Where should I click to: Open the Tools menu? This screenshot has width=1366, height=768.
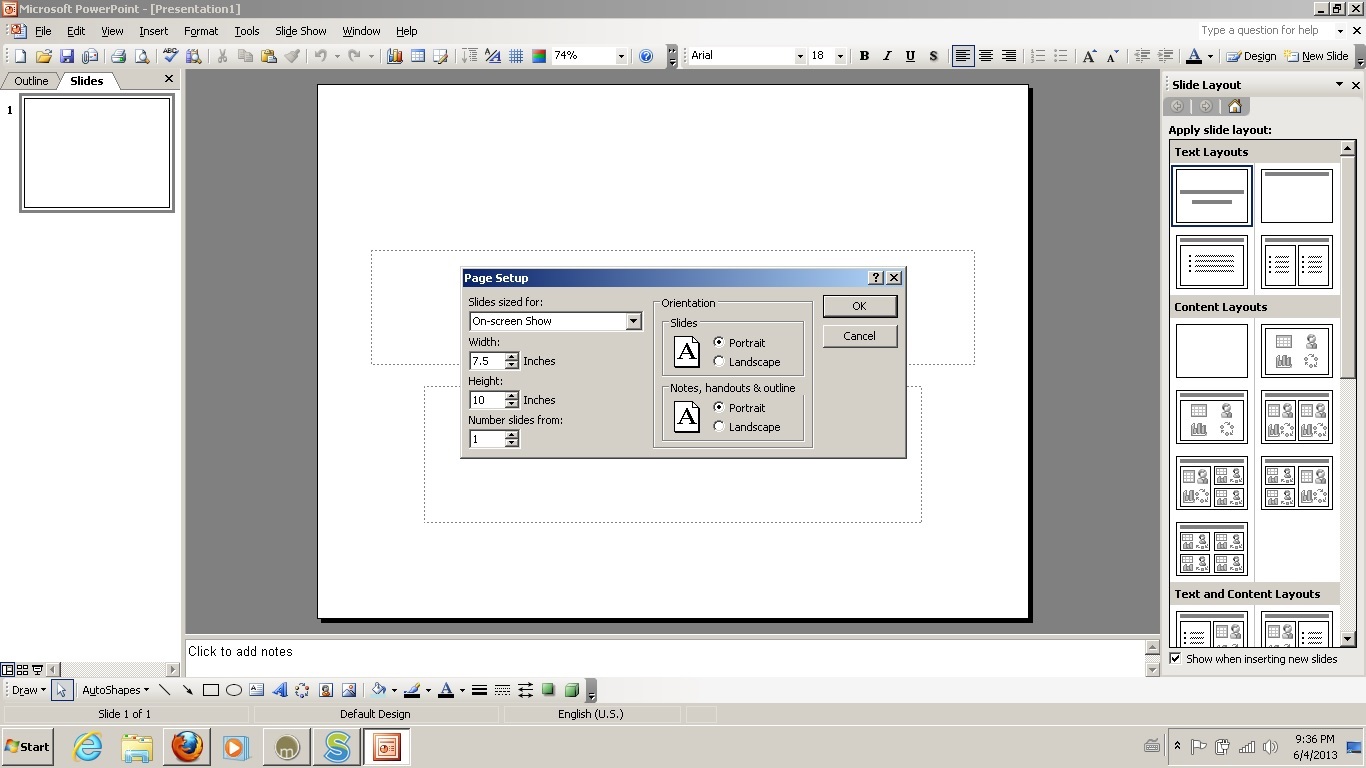coord(247,31)
